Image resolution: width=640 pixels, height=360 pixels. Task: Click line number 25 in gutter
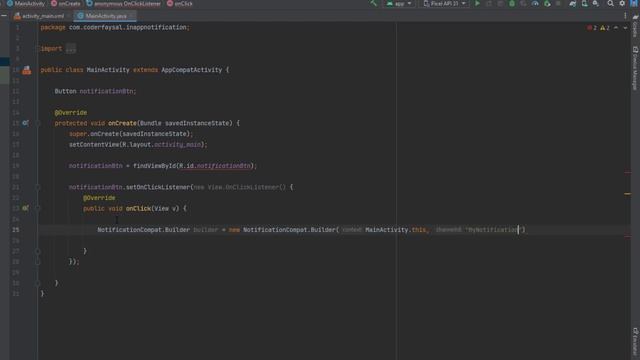click(x=16, y=230)
